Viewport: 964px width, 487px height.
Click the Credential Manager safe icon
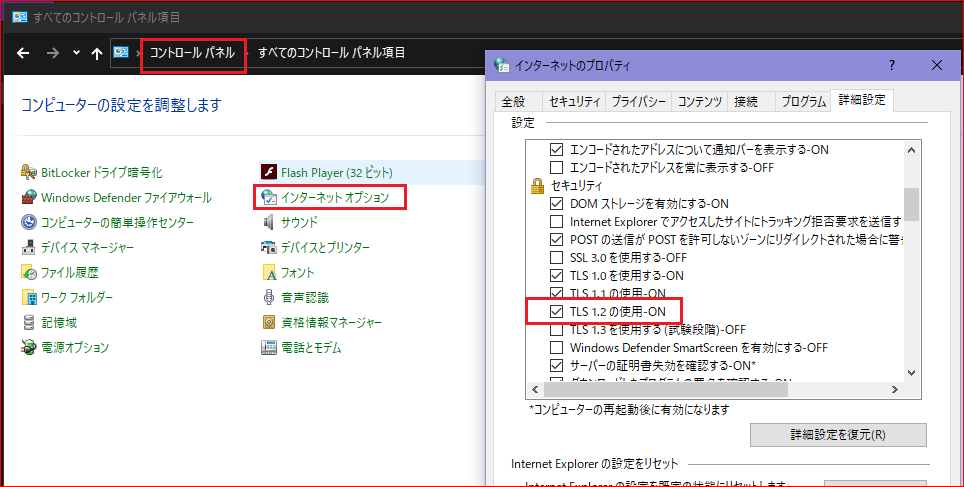tap(269, 322)
